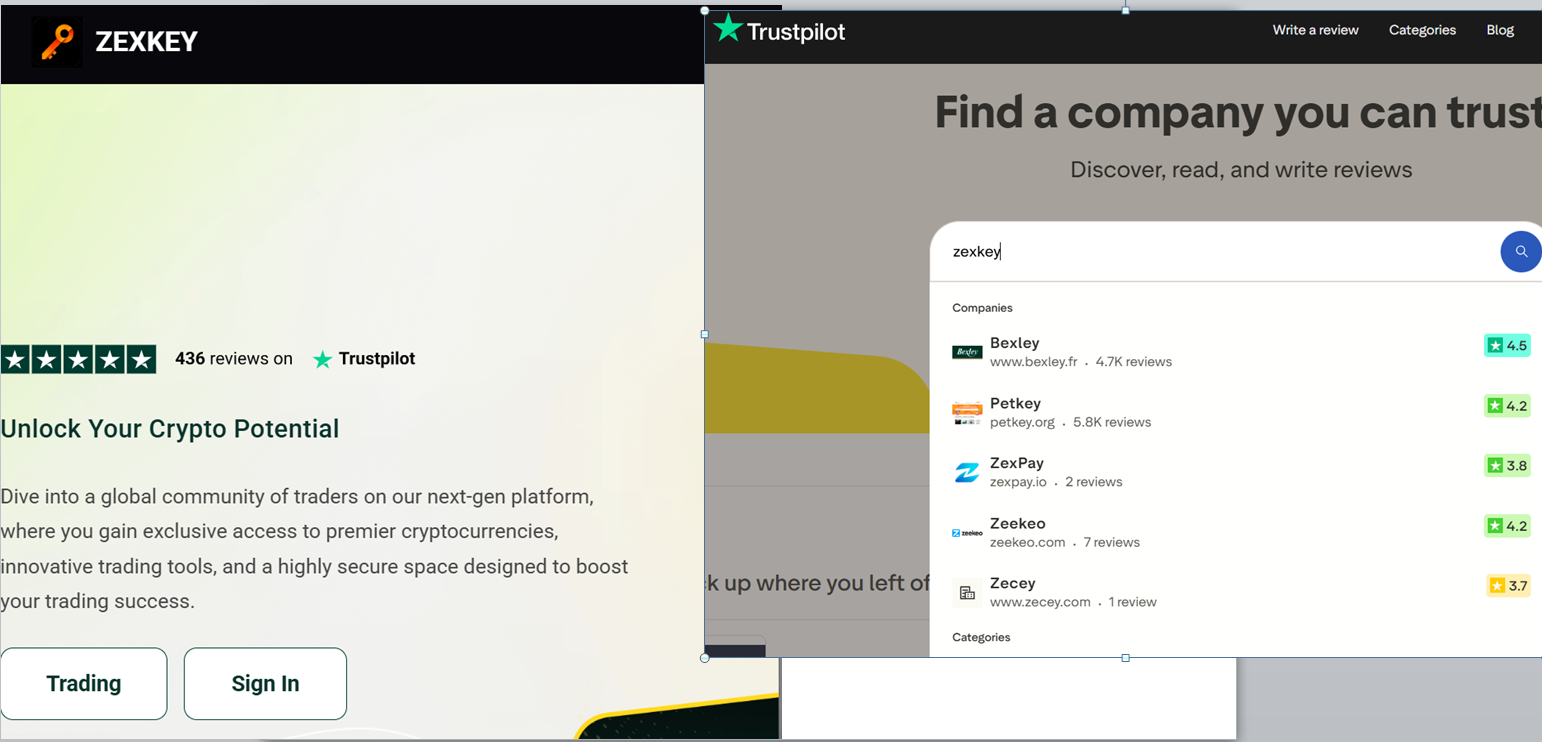Click the Trustpilot logo beside 436 reviews
Image resolution: width=1542 pixels, height=742 pixels.
click(x=364, y=359)
